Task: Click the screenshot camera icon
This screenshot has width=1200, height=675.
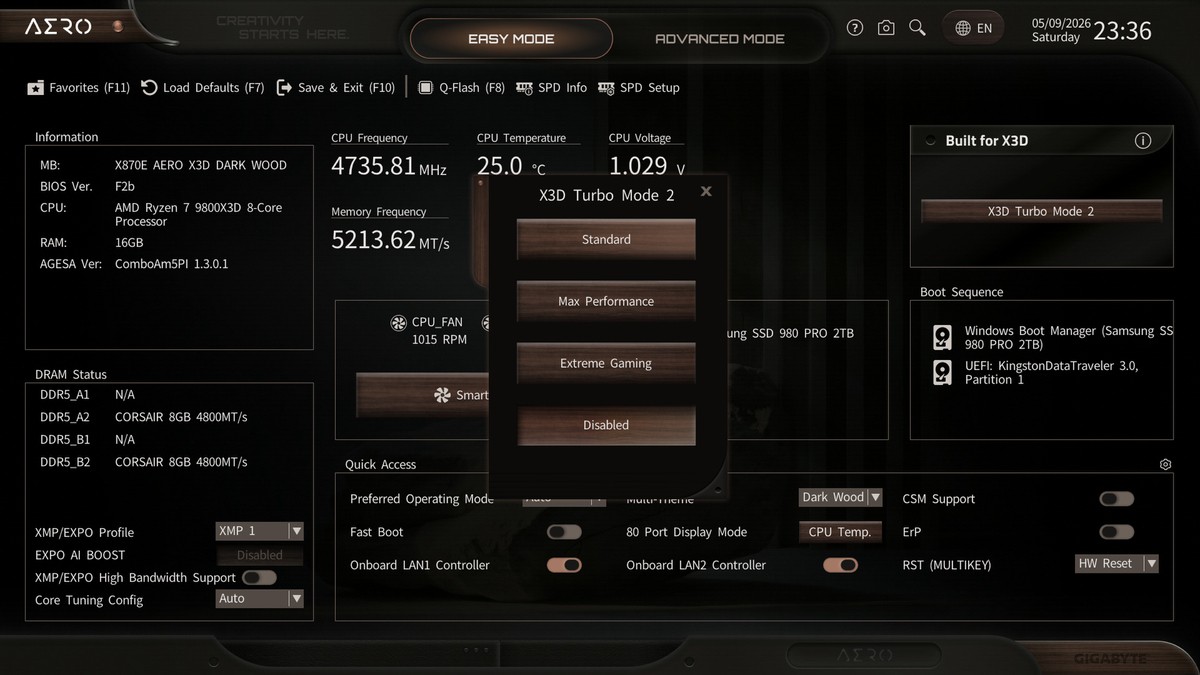Action: (886, 28)
